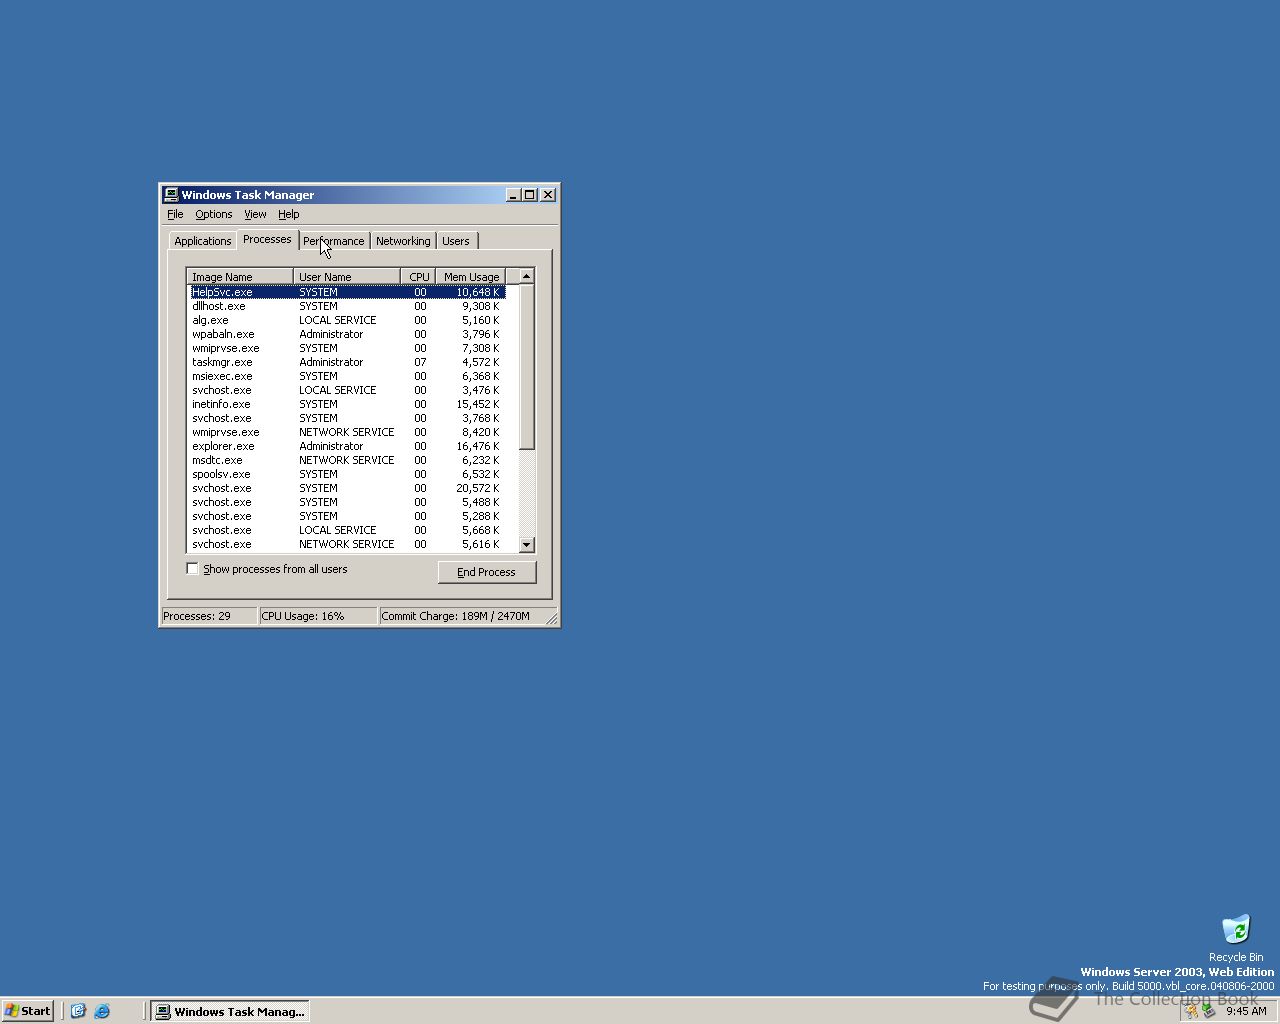Select msiexec.exe process row
The height and width of the screenshot is (1024, 1280).
click(348, 376)
